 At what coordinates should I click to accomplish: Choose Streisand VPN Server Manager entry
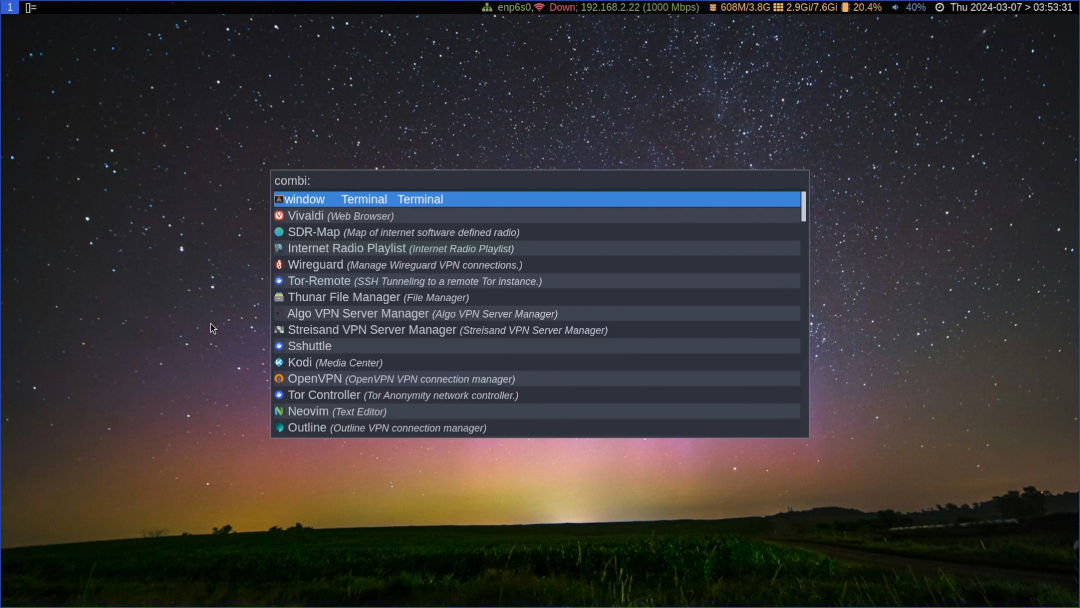(x=537, y=330)
